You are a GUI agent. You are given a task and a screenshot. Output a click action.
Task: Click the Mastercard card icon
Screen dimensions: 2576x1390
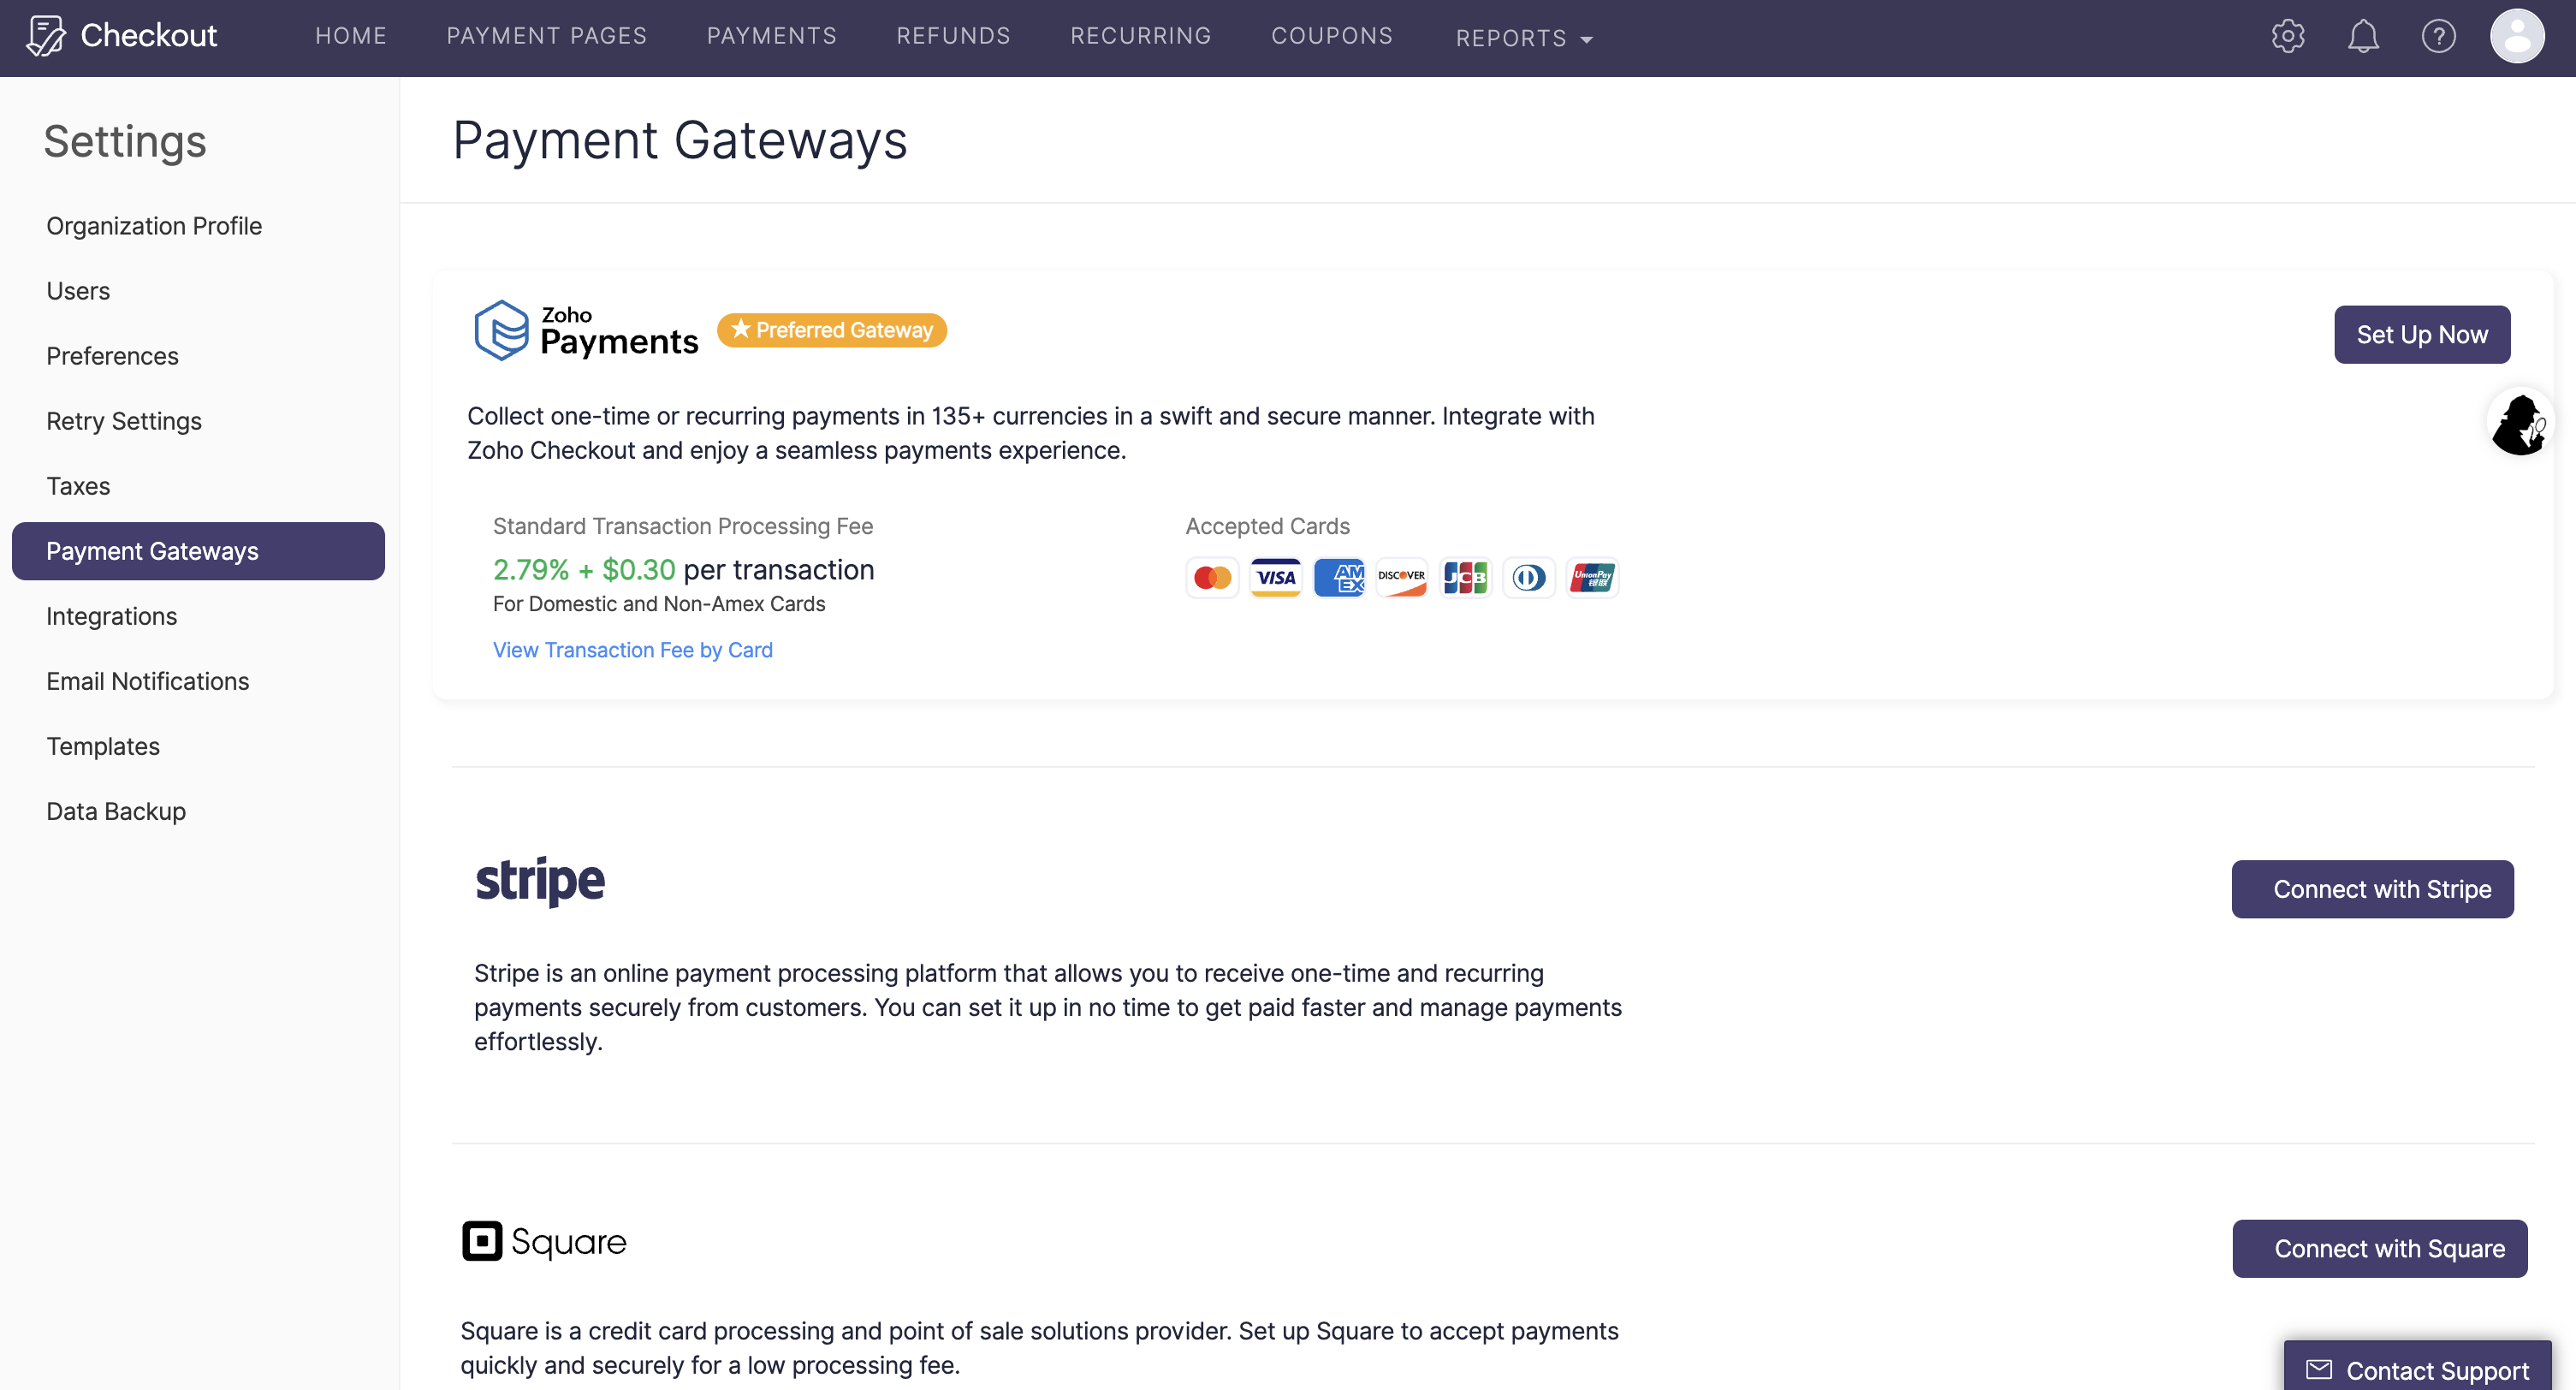pos(1212,577)
